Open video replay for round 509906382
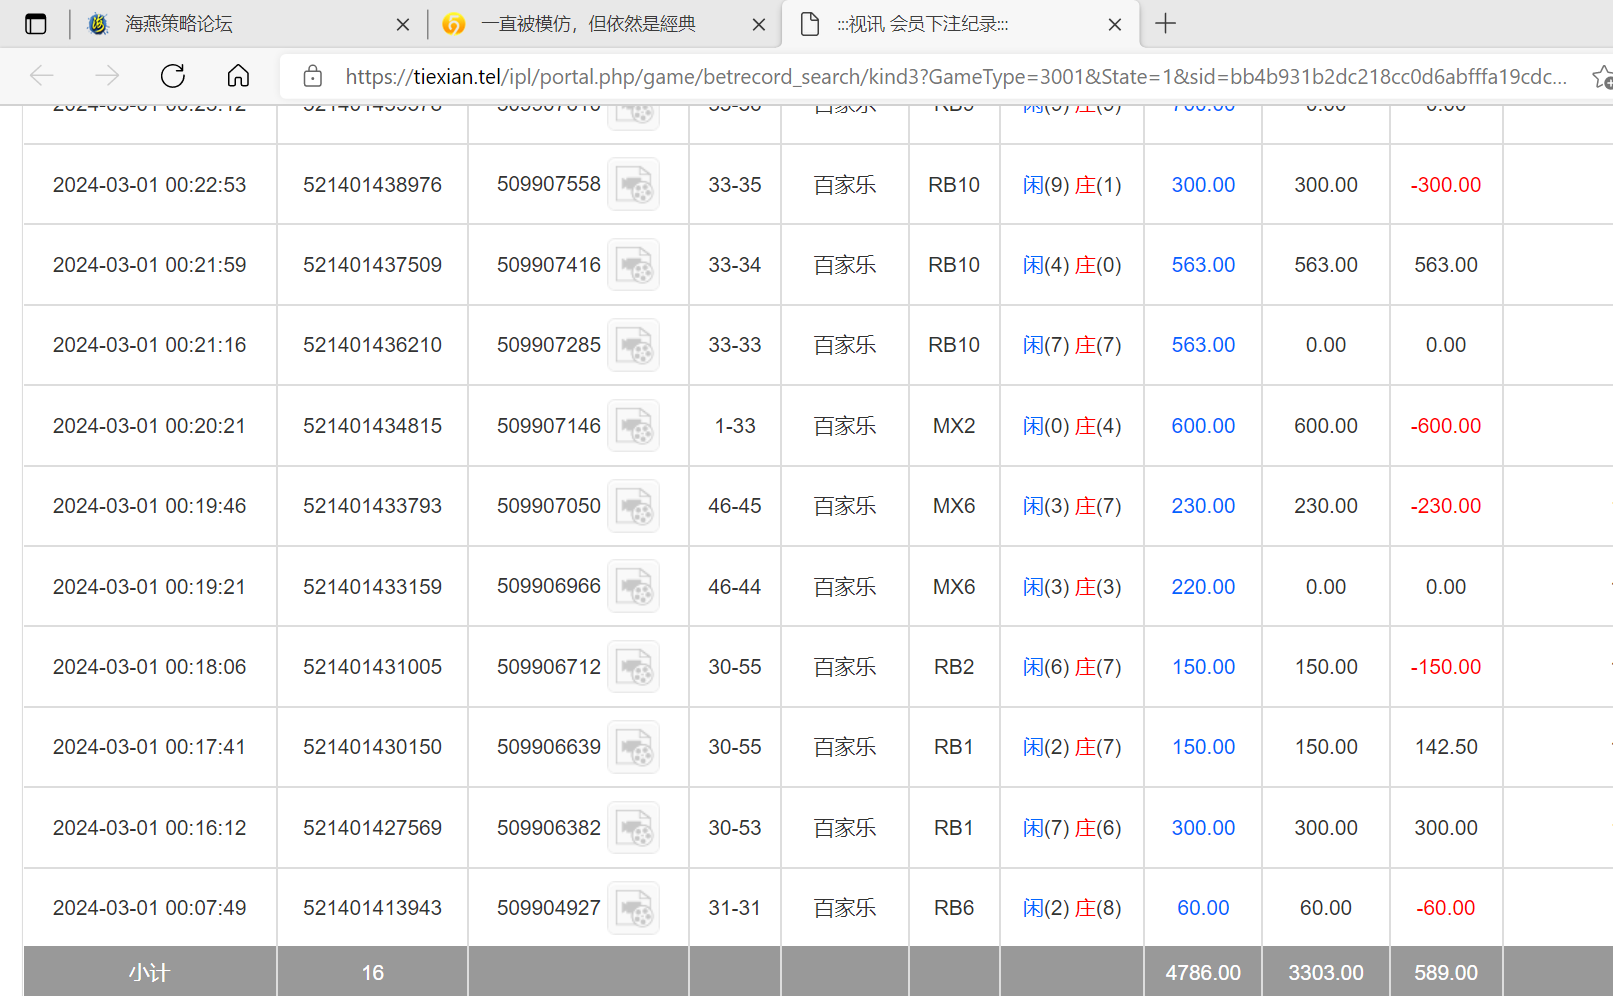Viewport: 1613px width, 996px height. coord(634,828)
